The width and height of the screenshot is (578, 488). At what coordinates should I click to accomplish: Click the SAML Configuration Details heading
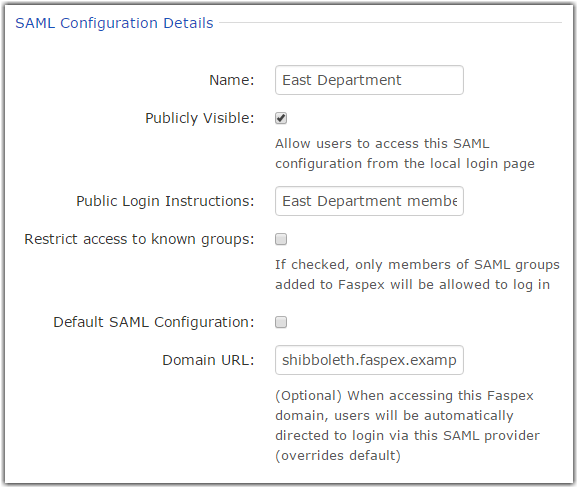[114, 23]
